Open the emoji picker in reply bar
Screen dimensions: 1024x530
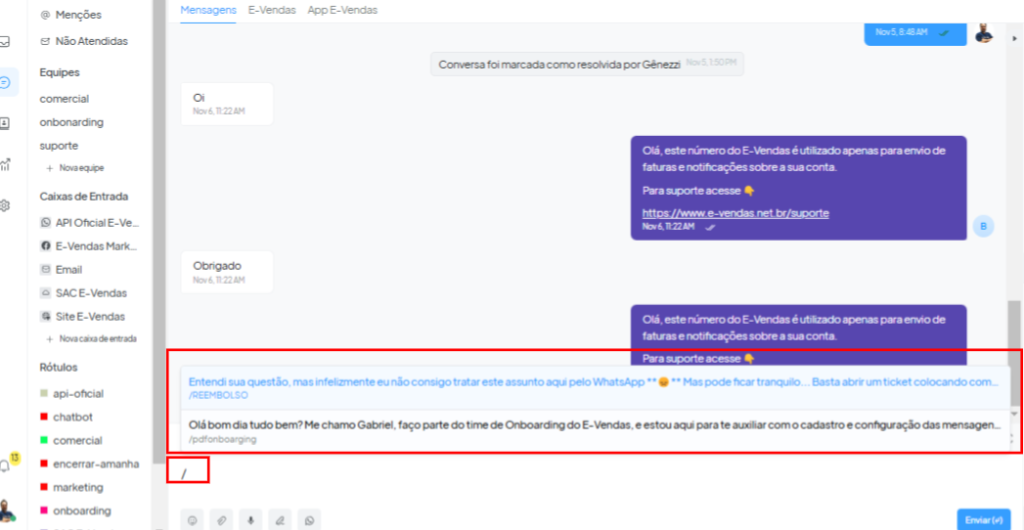click(x=192, y=520)
